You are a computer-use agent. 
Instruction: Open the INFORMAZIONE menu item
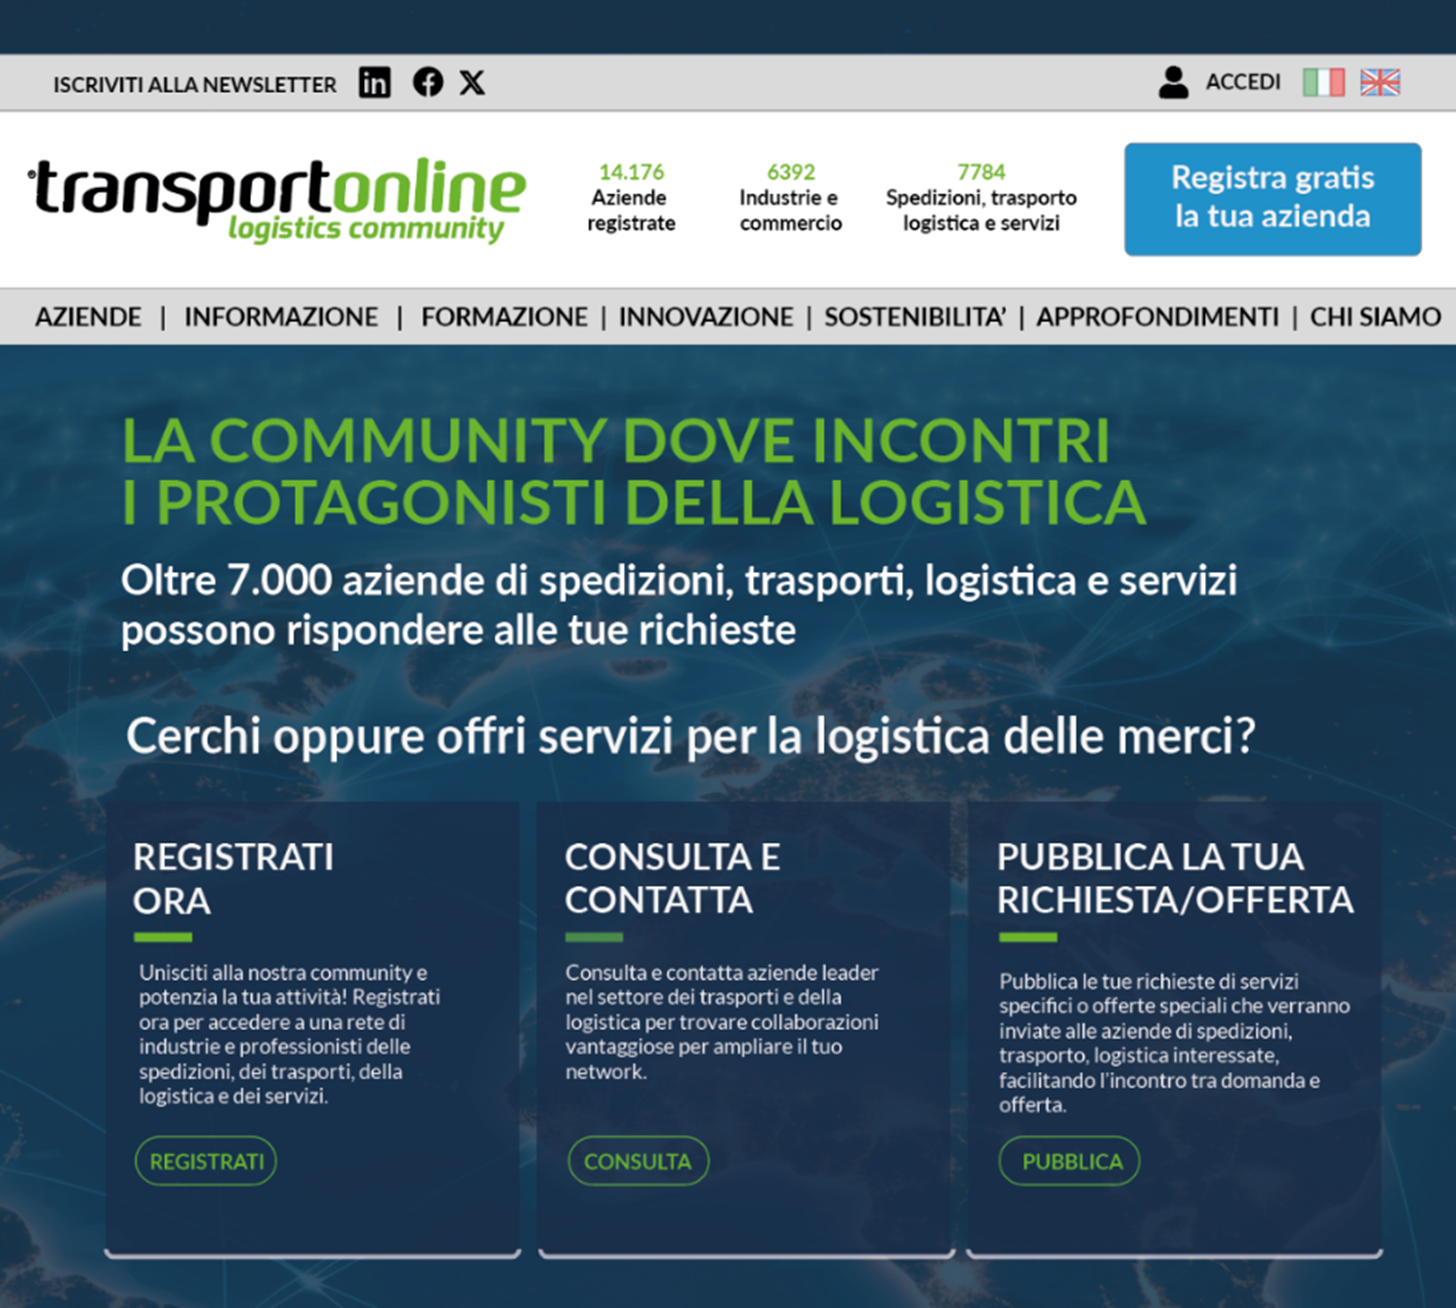[281, 317]
